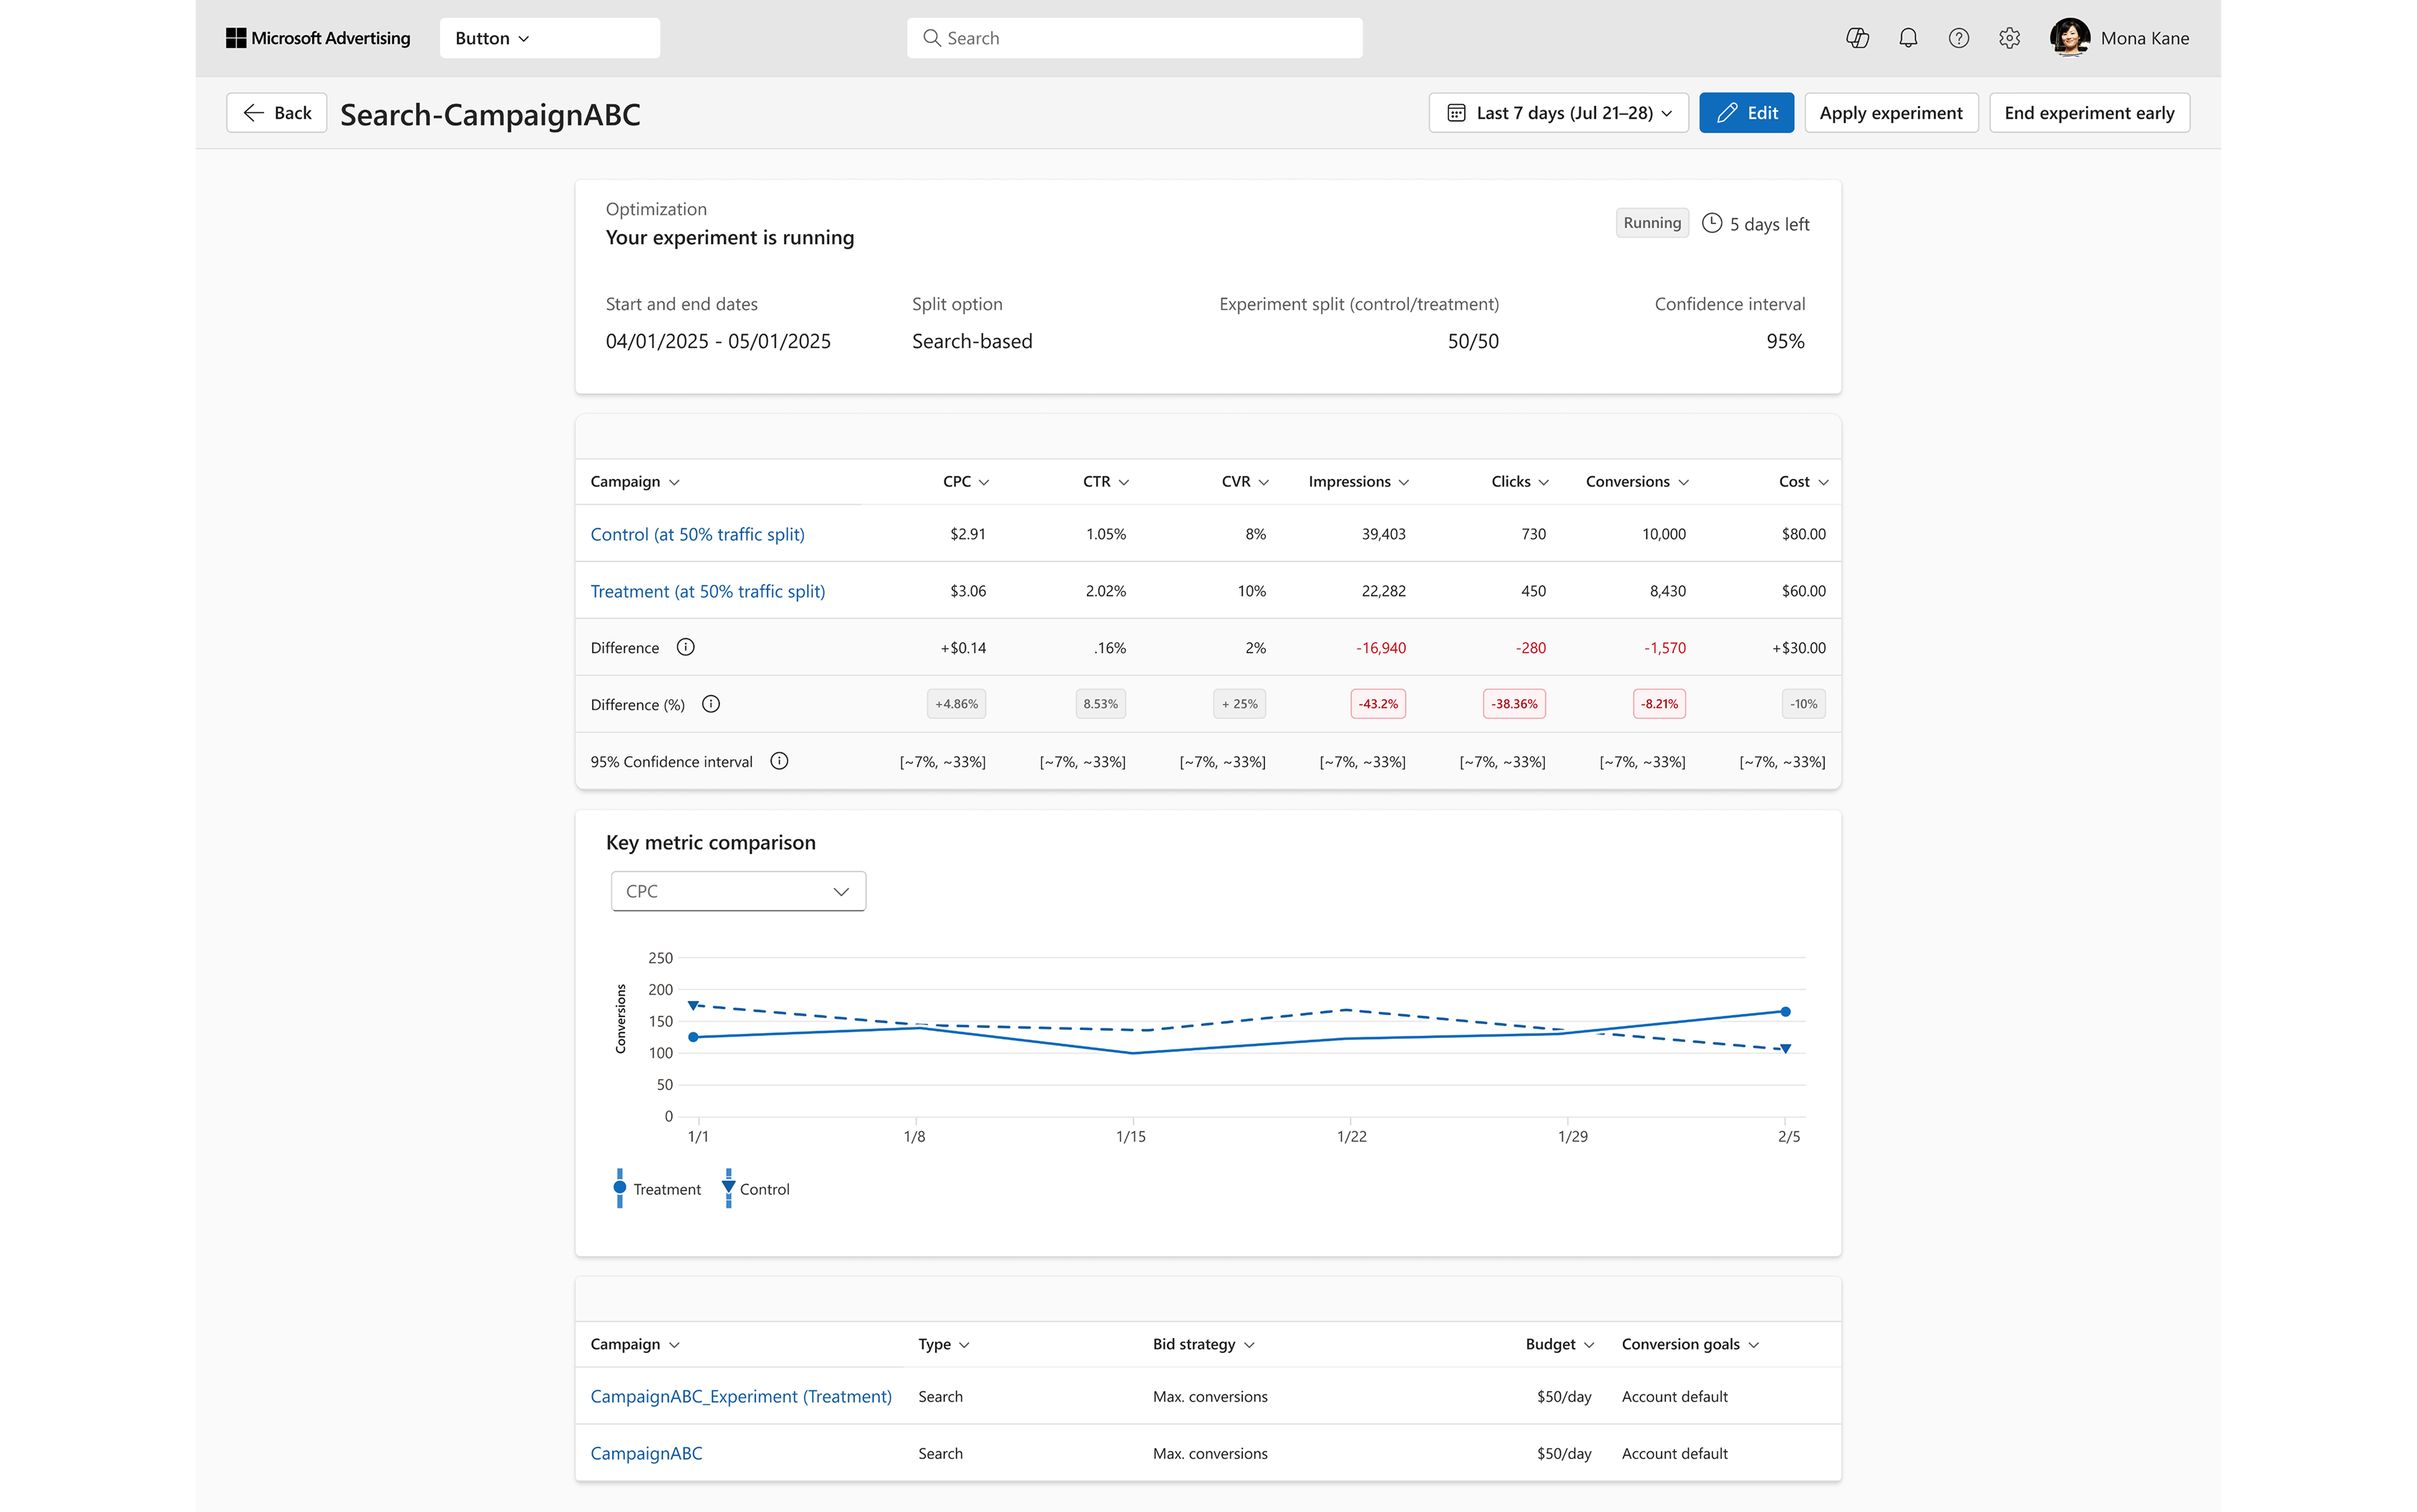Viewport: 2417px width, 1512px height.
Task: Expand the Type column header menu
Action: point(964,1345)
